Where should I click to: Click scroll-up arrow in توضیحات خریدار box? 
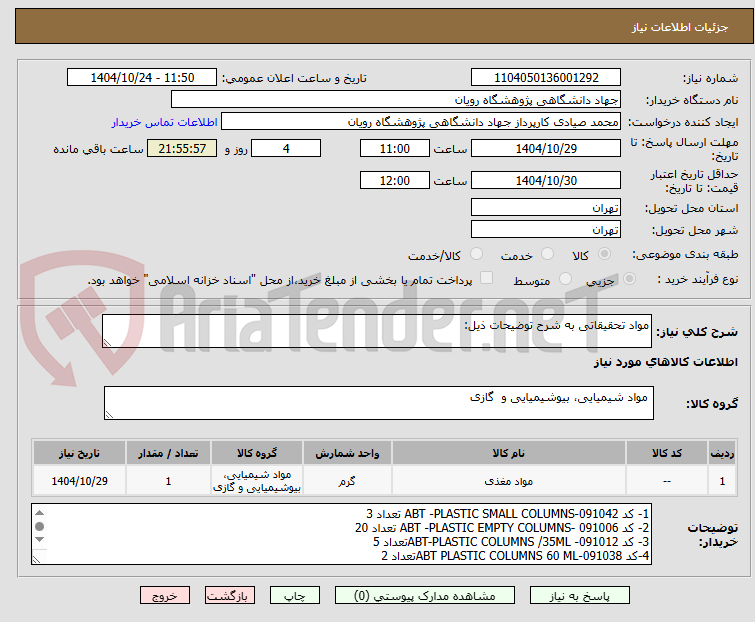point(40,513)
